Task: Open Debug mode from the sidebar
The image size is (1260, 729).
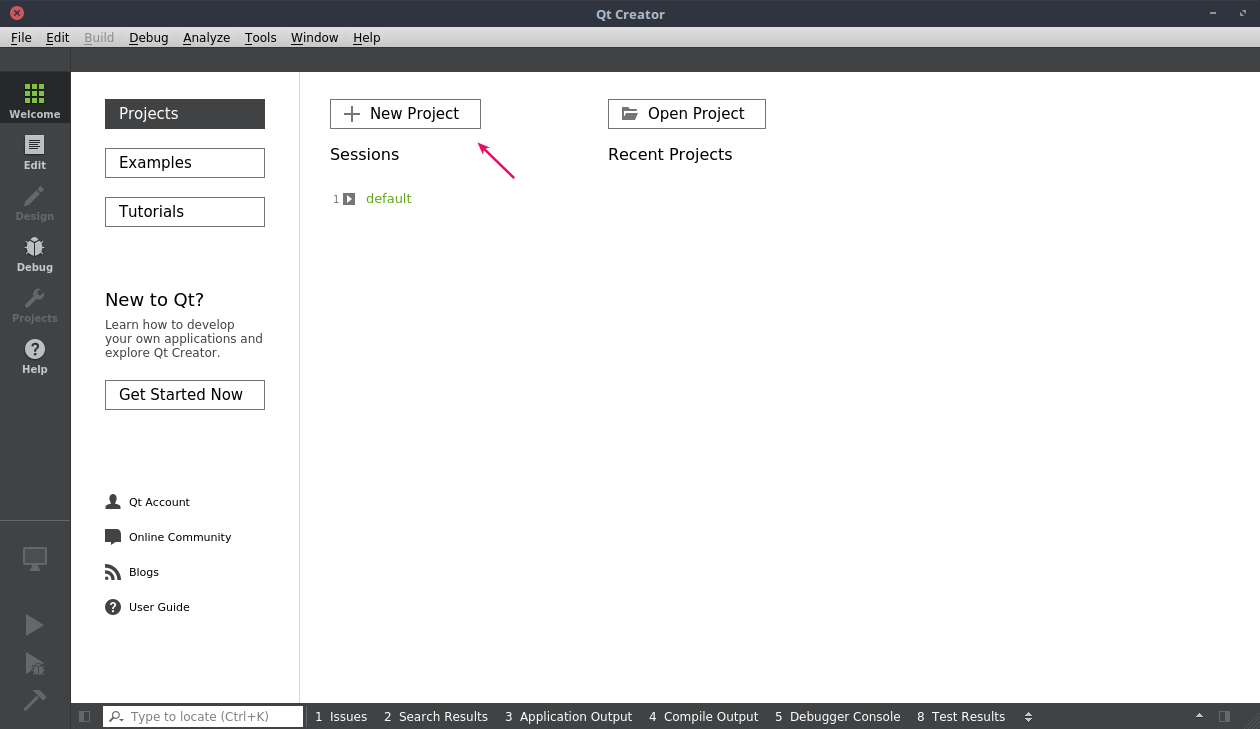Action: pos(34,252)
